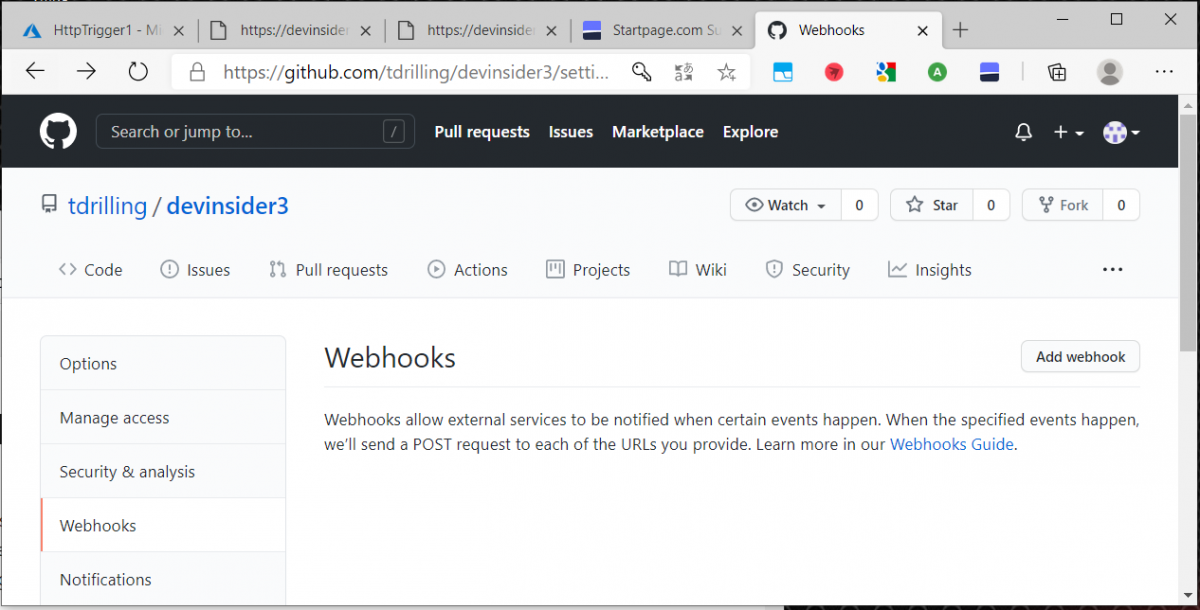
Task: Open a new browser tab
Action: [960, 30]
